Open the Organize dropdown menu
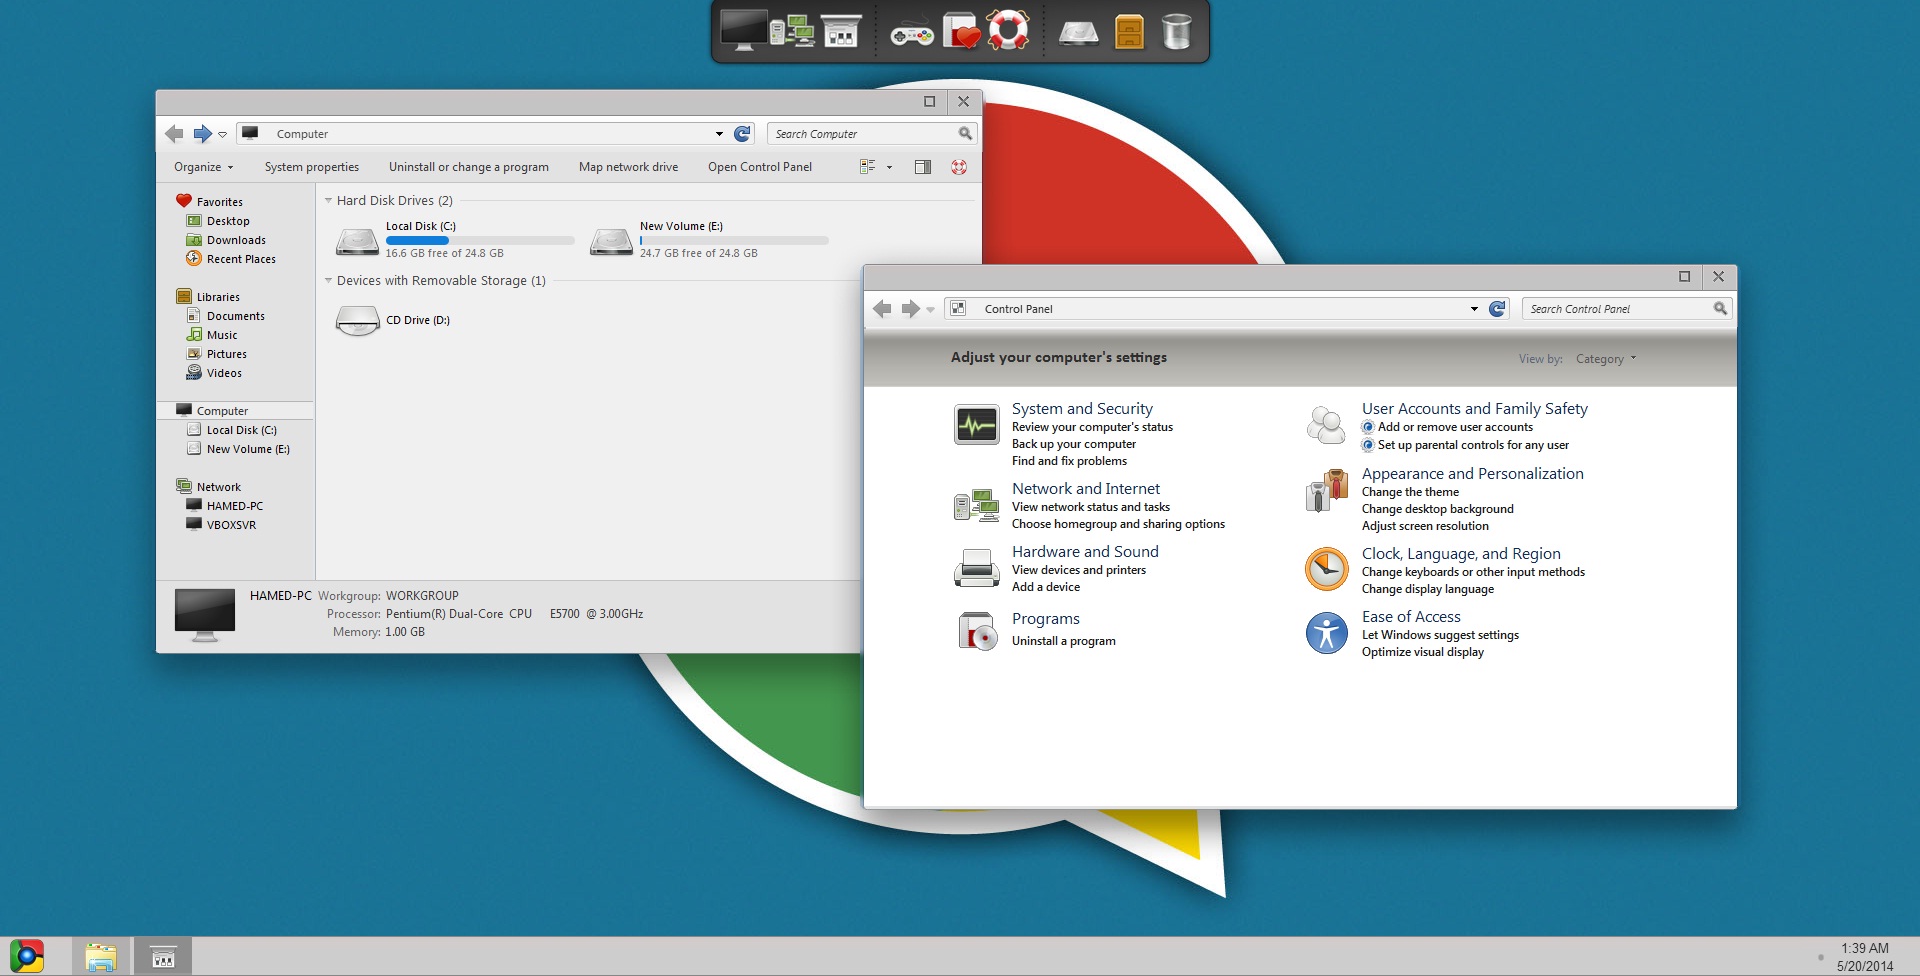The image size is (1920, 976). 203,167
